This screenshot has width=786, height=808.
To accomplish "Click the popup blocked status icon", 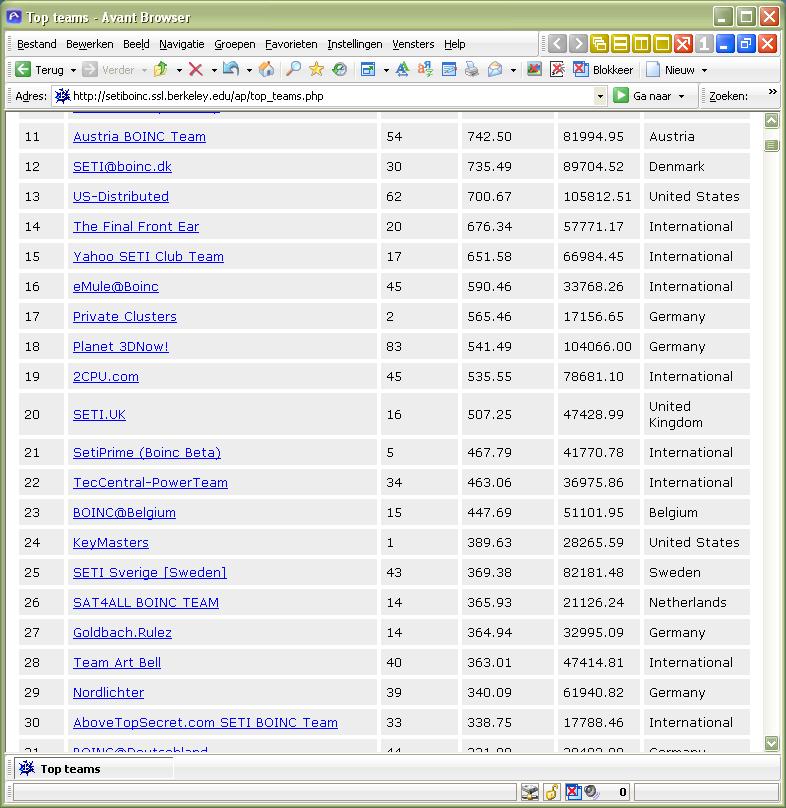I will 573,792.
